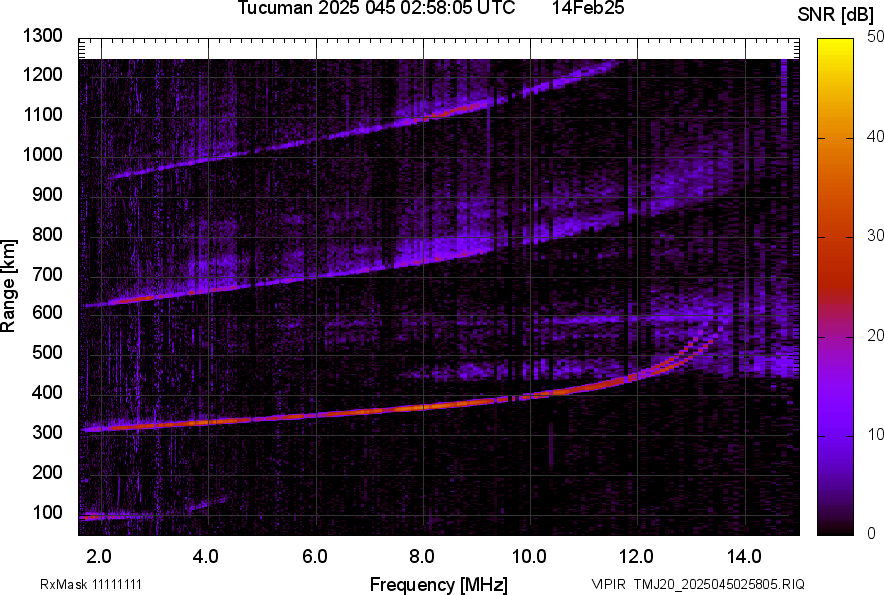The width and height of the screenshot is (884, 595).
Task: Click the range tick label "200"
Action: pyautogui.click(x=47, y=473)
